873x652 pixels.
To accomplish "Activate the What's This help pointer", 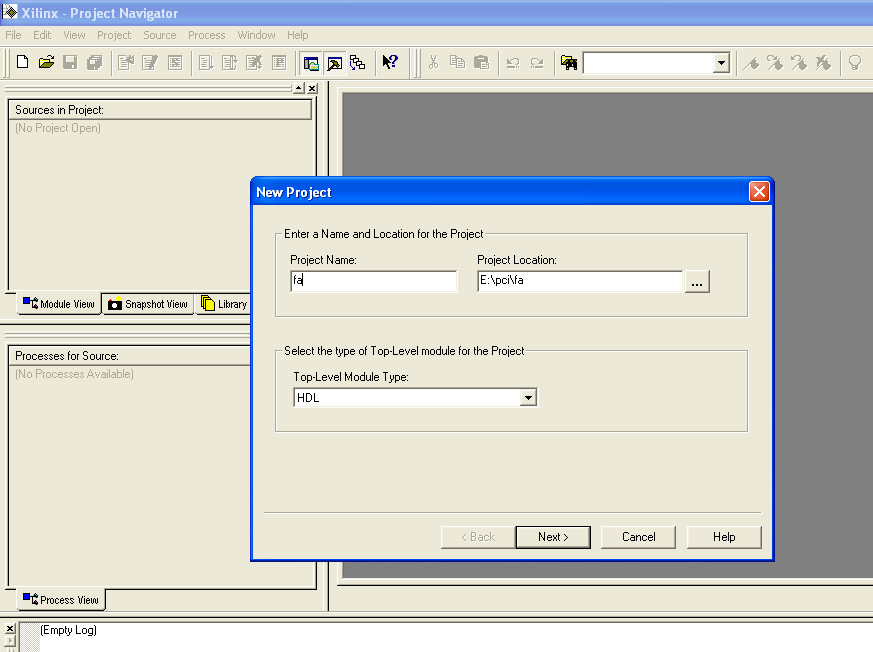I will pos(390,62).
